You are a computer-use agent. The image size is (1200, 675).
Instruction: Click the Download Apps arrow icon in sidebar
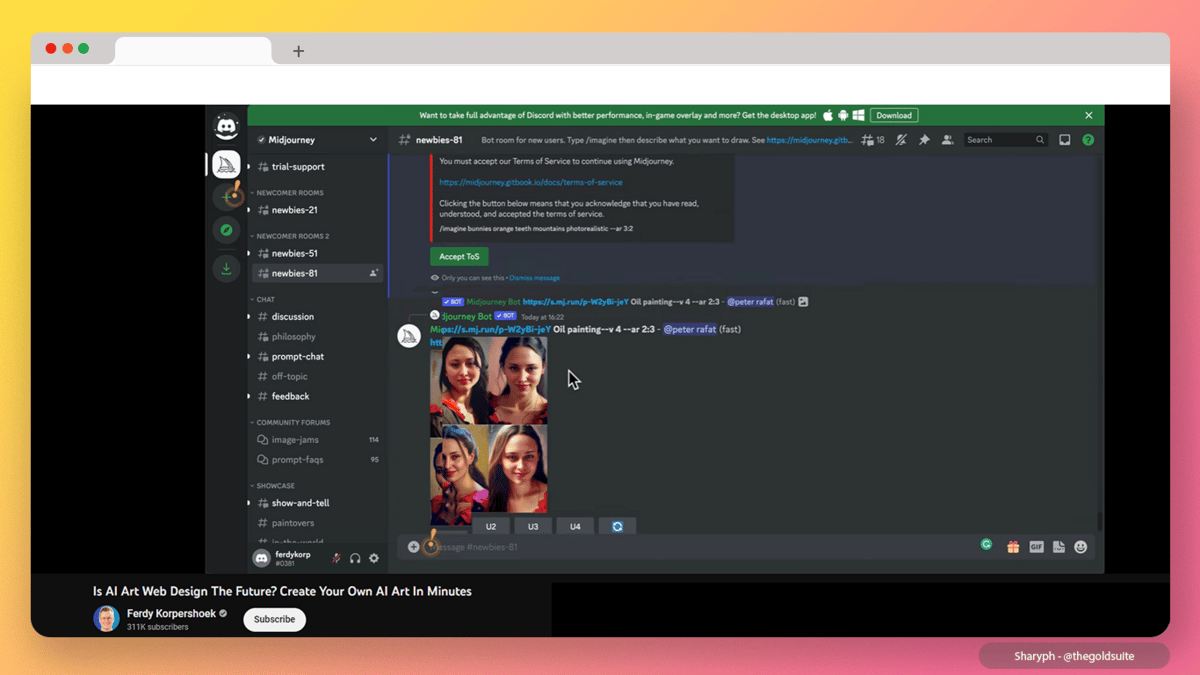click(x=226, y=269)
